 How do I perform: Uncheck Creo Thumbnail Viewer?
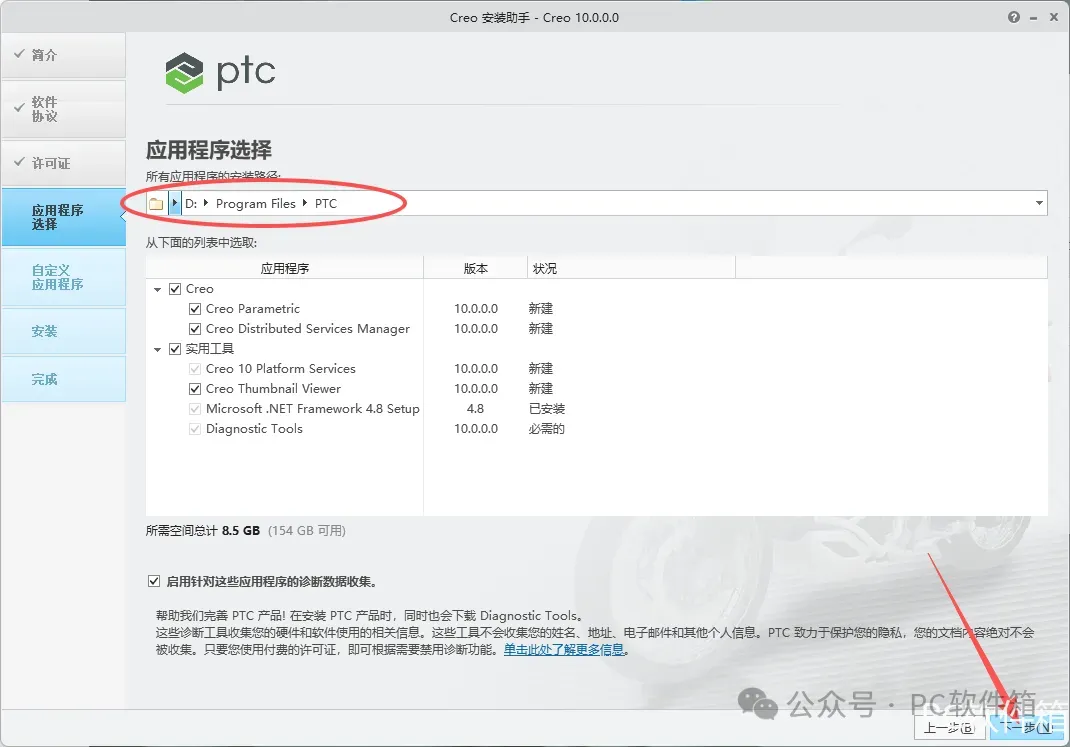[194, 389]
